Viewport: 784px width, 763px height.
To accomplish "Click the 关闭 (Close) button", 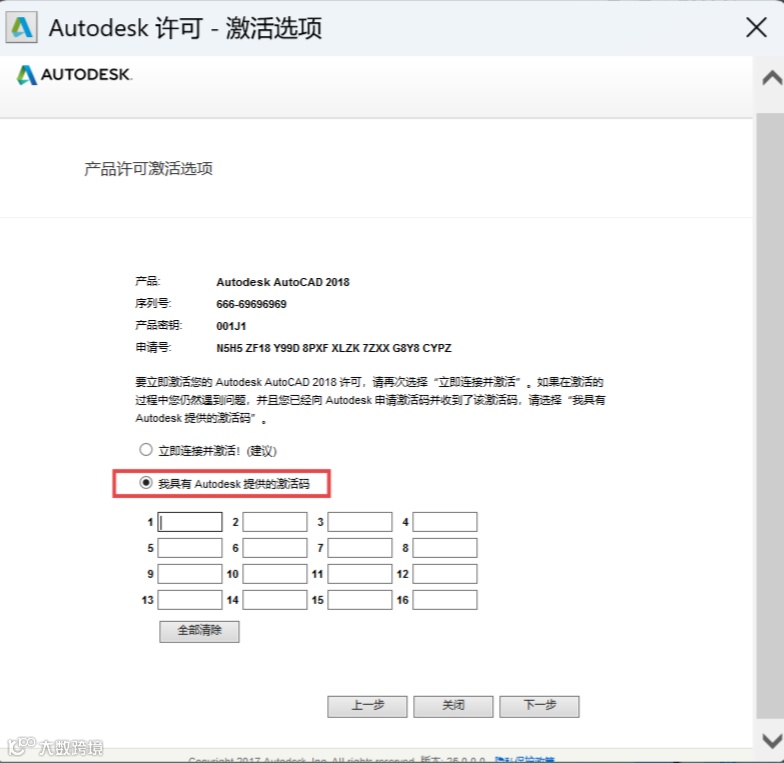I will point(454,706).
